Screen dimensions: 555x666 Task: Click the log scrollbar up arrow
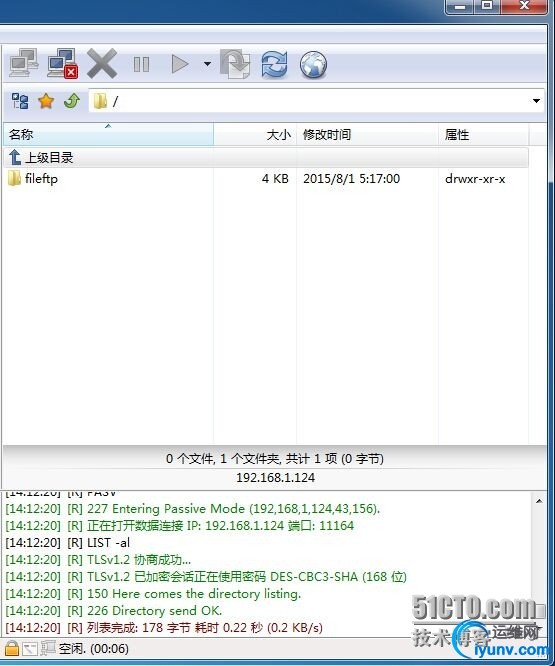(x=539, y=501)
